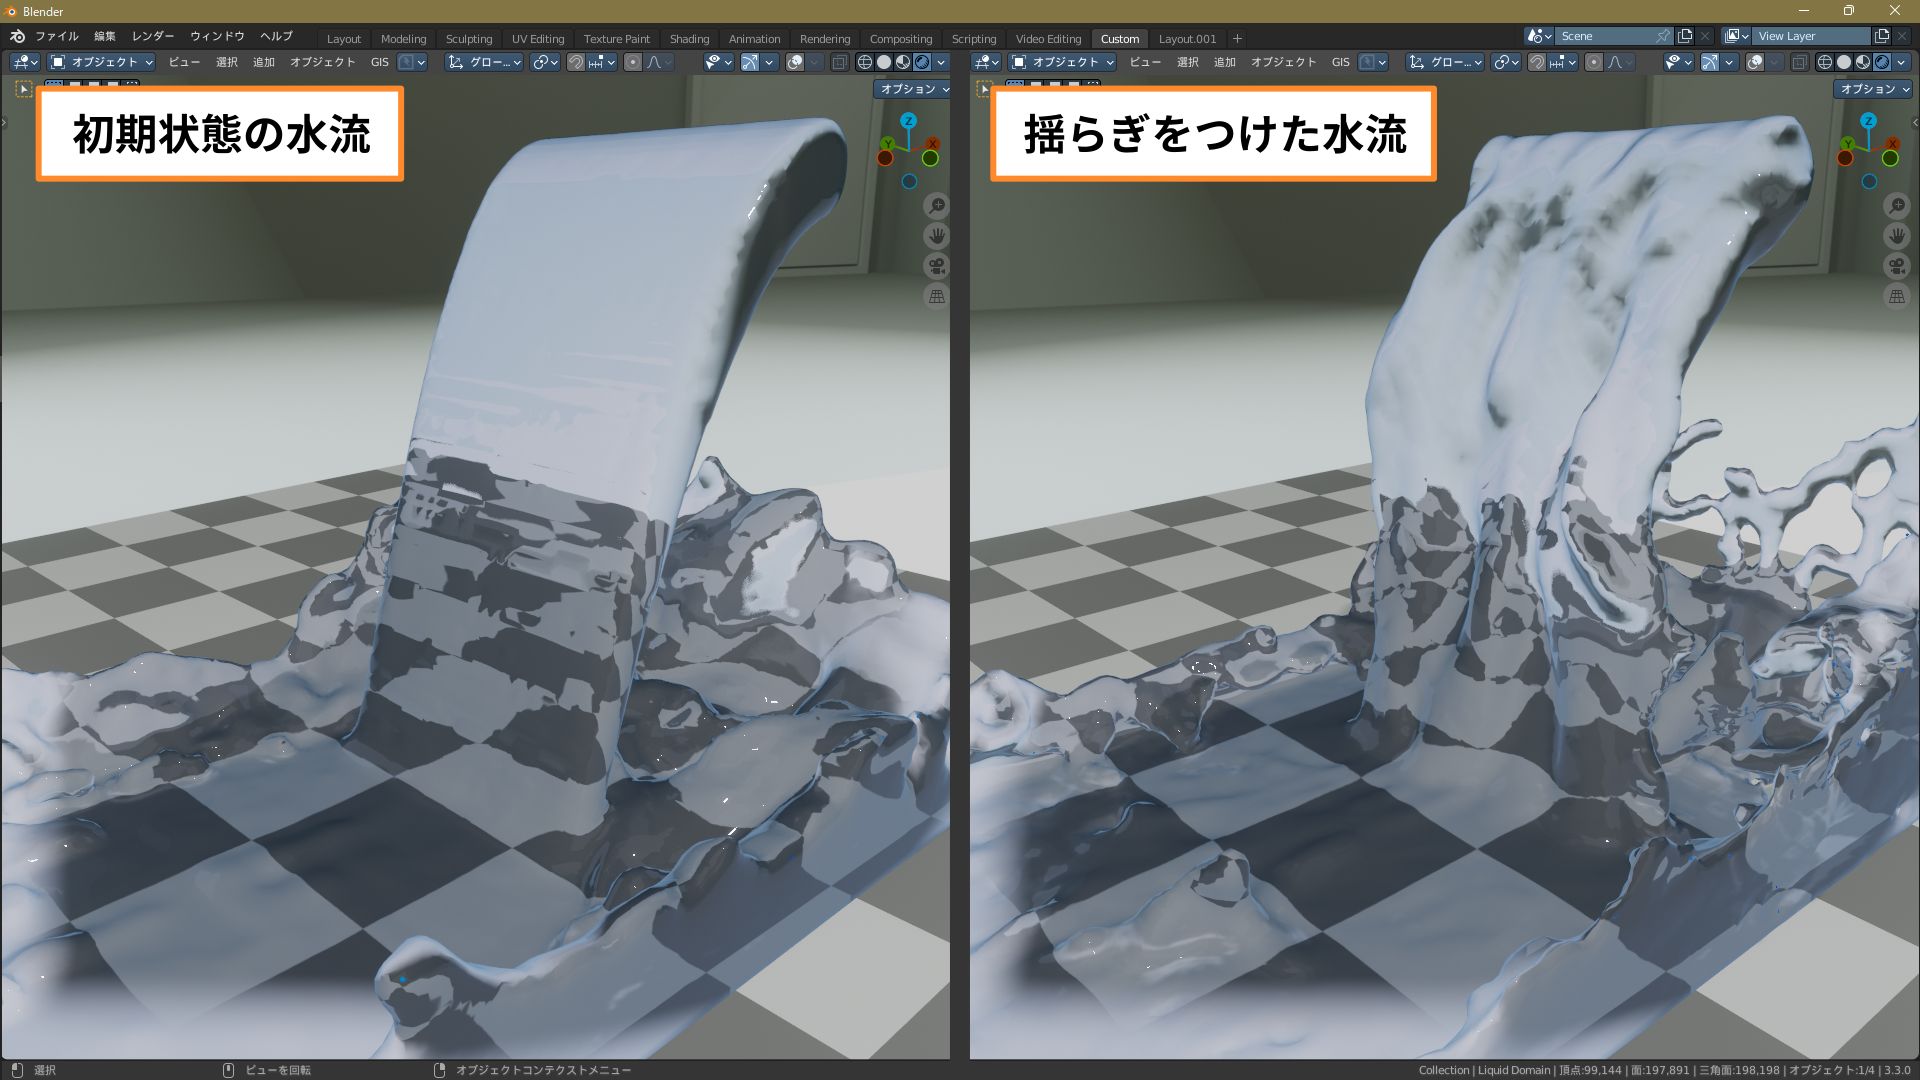Switch to the Shading workspace tab

[689, 39]
